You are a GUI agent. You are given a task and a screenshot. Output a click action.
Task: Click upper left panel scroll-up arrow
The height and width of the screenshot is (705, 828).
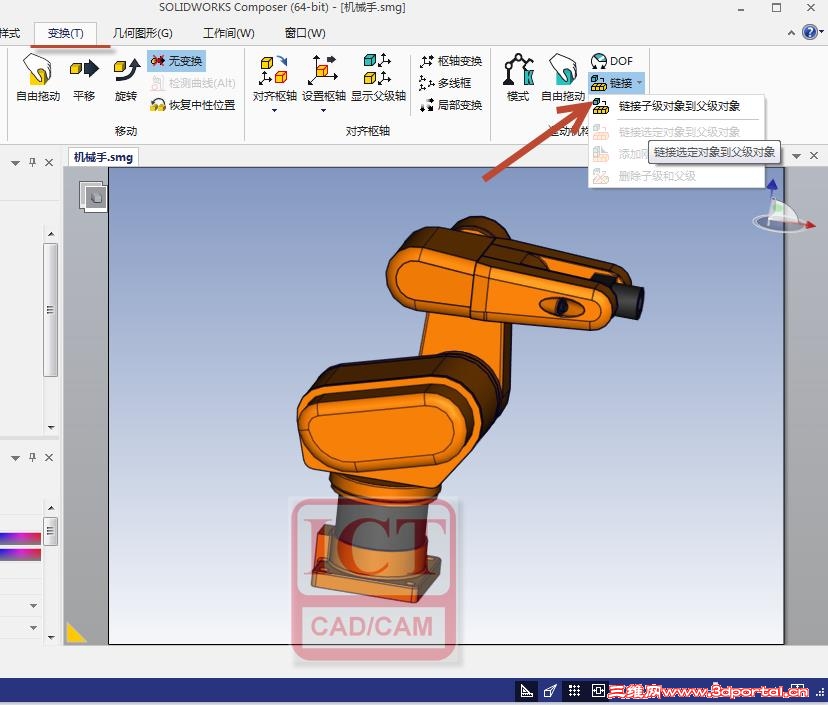click(x=51, y=234)
